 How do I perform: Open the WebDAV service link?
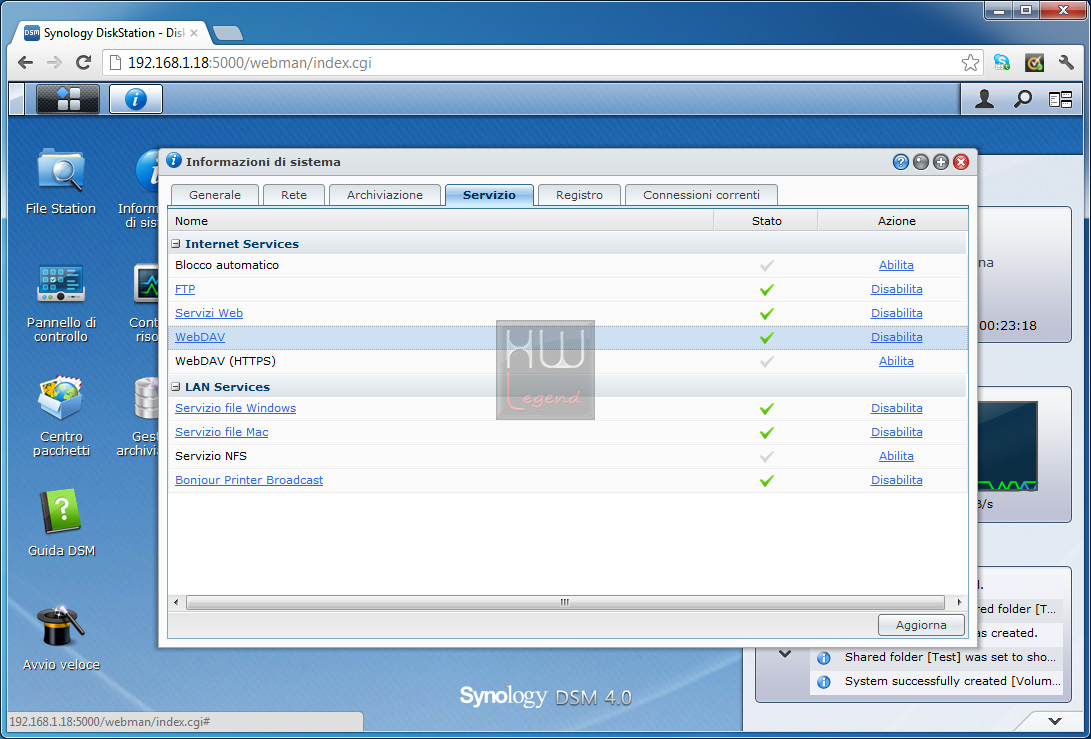tap(200, 337)
